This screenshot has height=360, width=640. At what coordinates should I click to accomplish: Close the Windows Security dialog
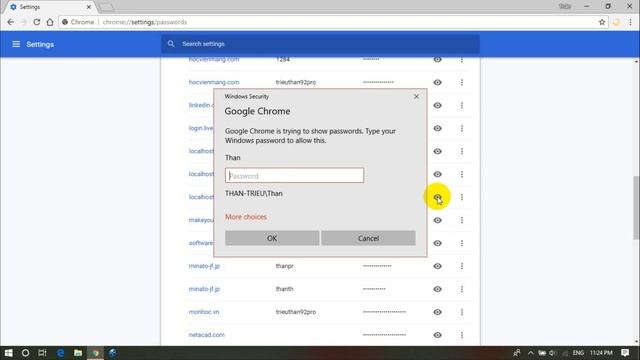(416, 97)
